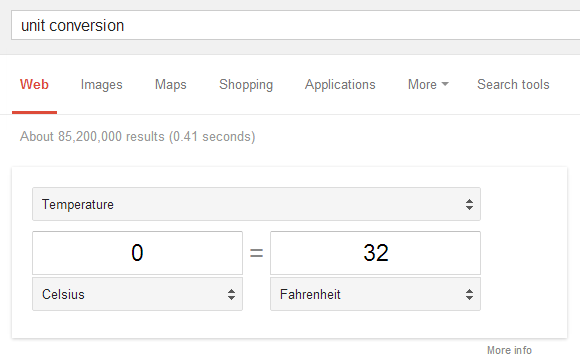Click the equals sign between values
Screen dimensions: 580x360
tap(256, 253)
